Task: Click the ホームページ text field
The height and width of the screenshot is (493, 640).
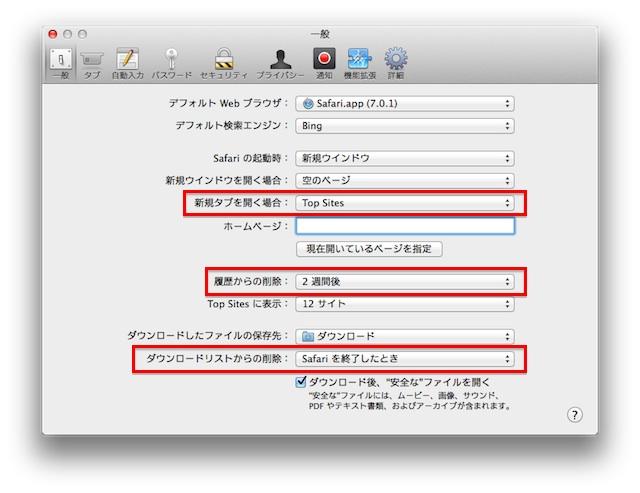Action: [x=405, y=226]
